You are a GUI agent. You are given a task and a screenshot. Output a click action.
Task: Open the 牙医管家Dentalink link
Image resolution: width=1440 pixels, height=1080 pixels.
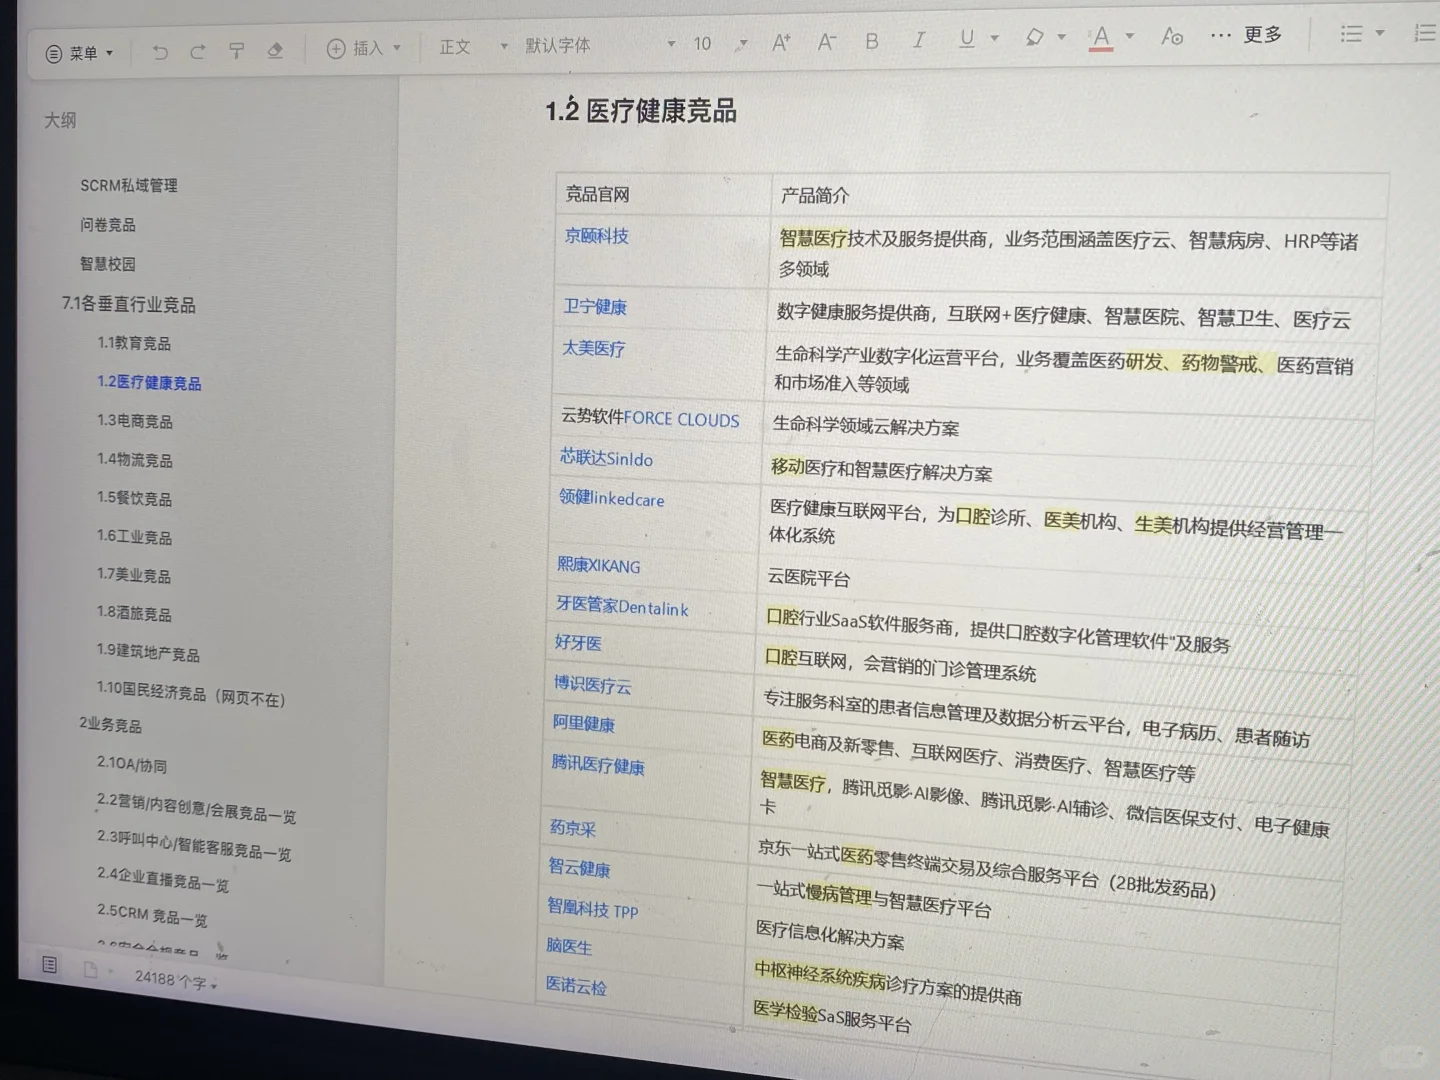[x=622, y=606]
